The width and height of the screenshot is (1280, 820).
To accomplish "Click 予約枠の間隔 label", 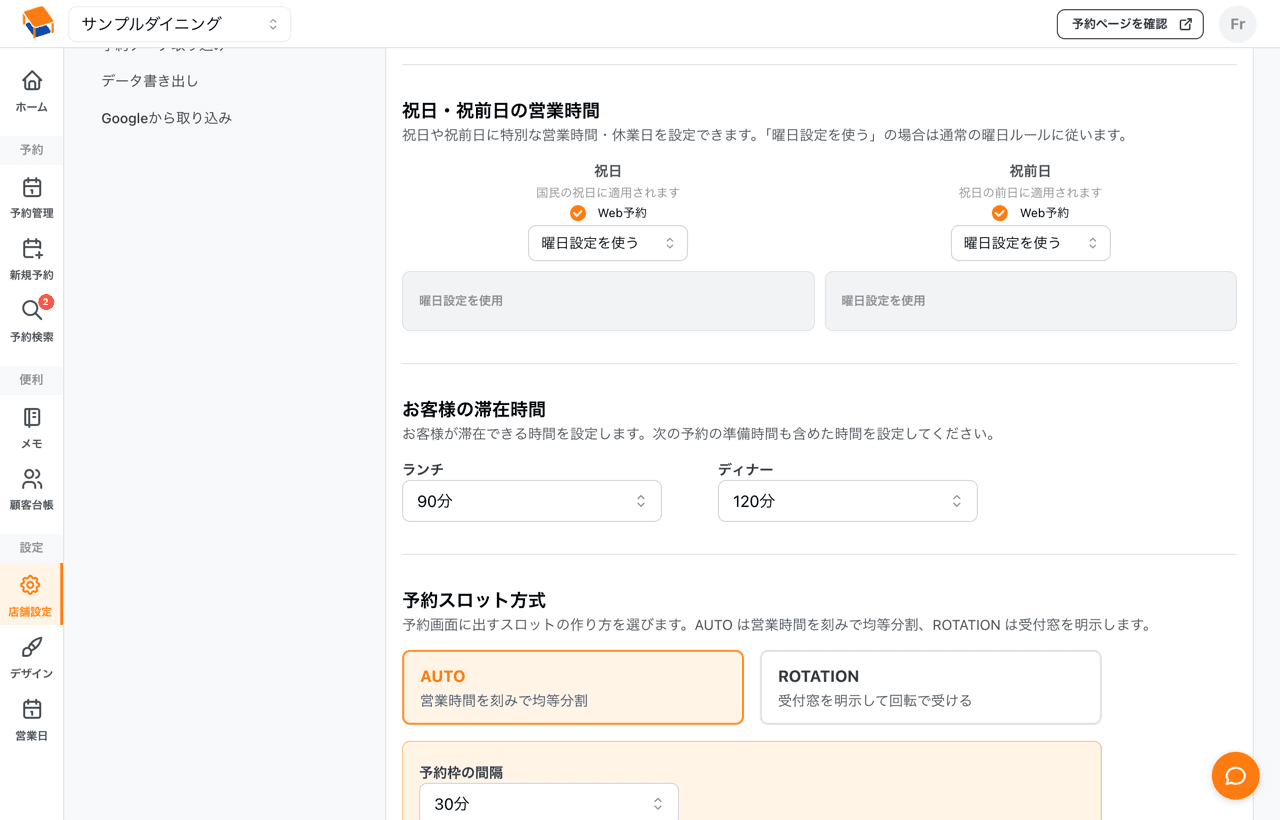I will pos(461,772).
